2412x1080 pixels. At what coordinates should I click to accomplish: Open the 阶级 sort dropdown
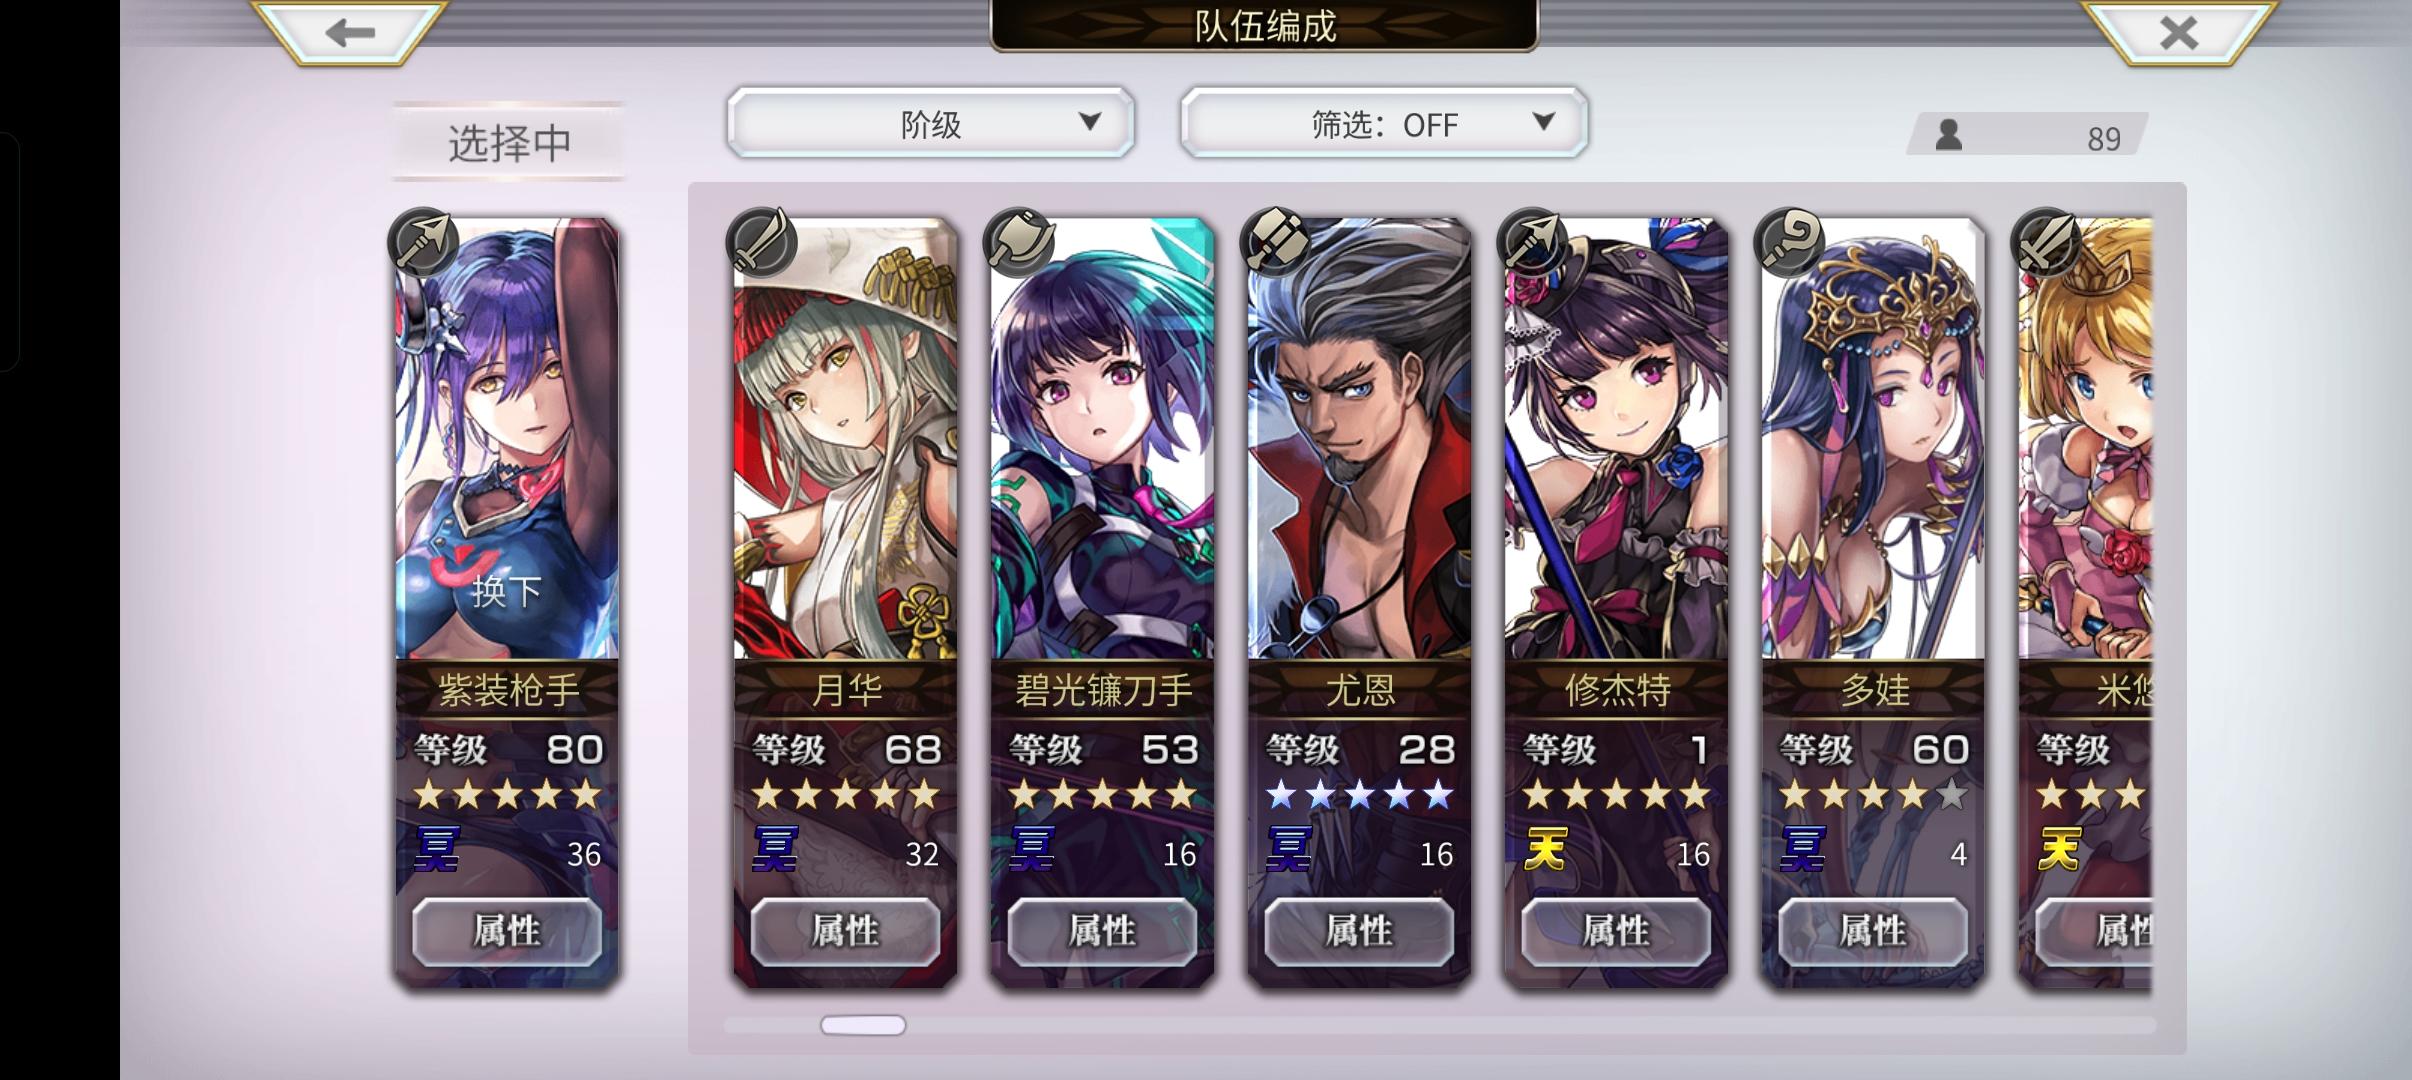[x=931, y=123]
